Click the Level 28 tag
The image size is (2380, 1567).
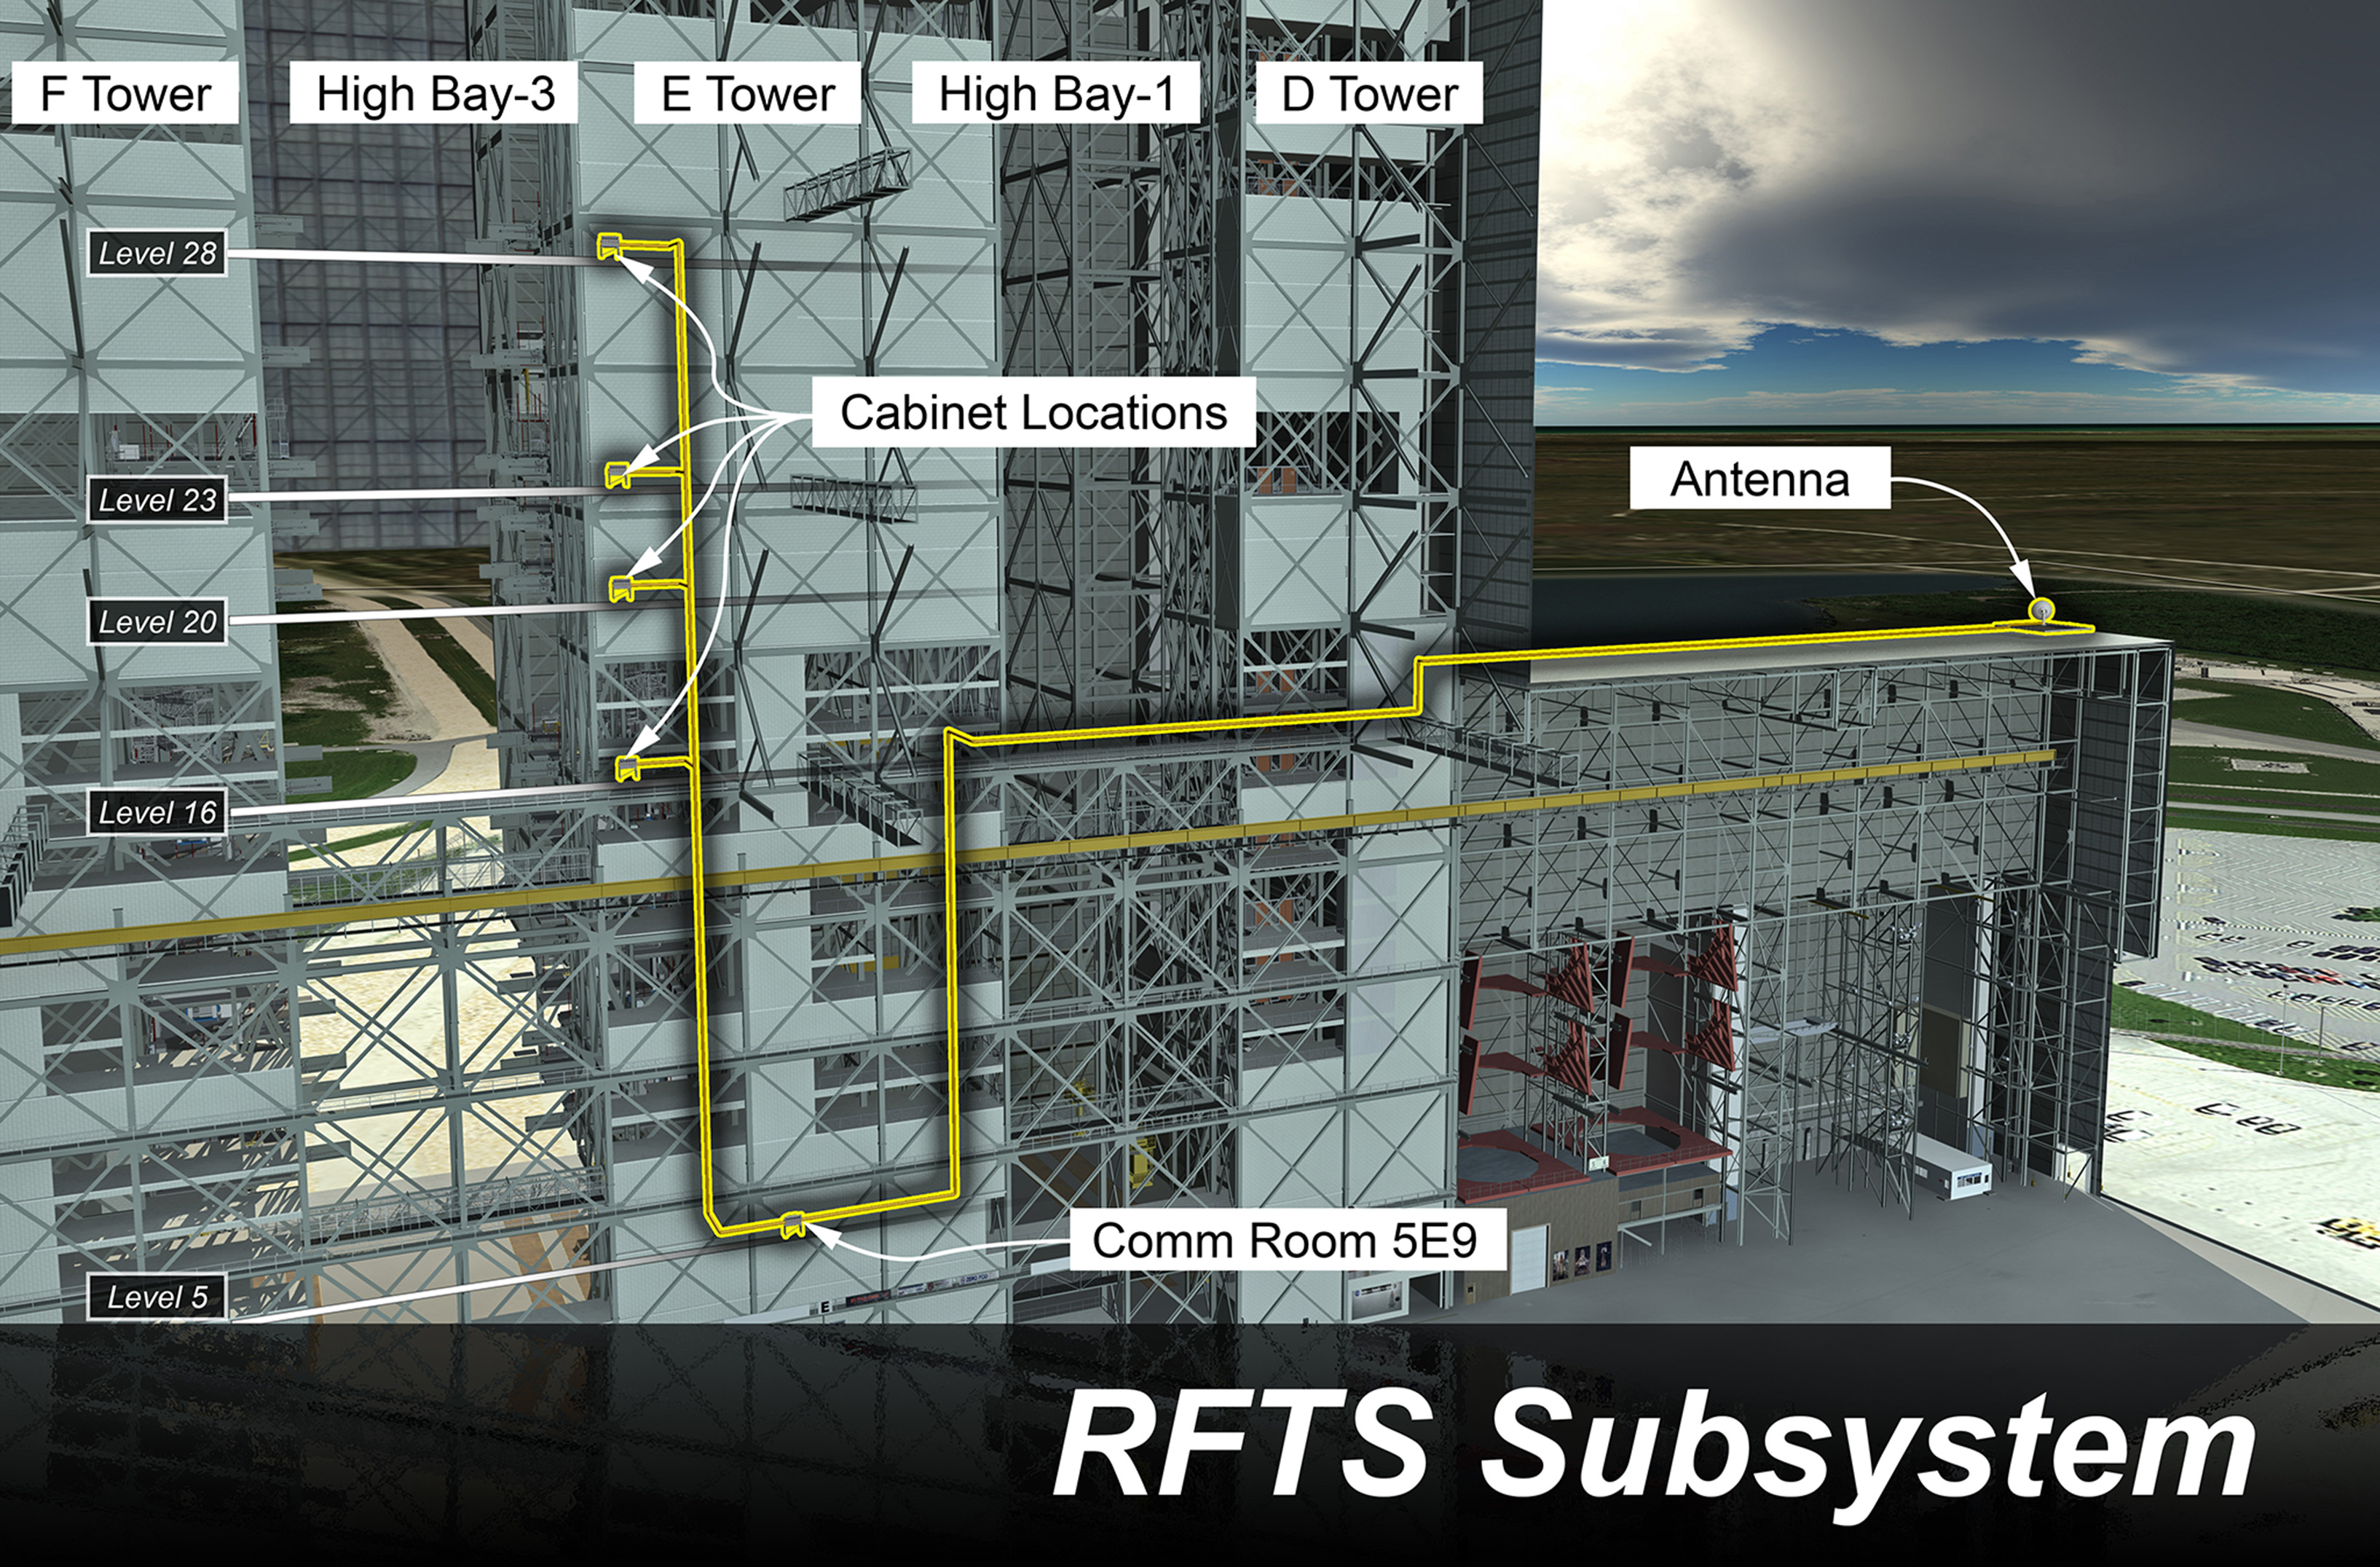point(157,254)
